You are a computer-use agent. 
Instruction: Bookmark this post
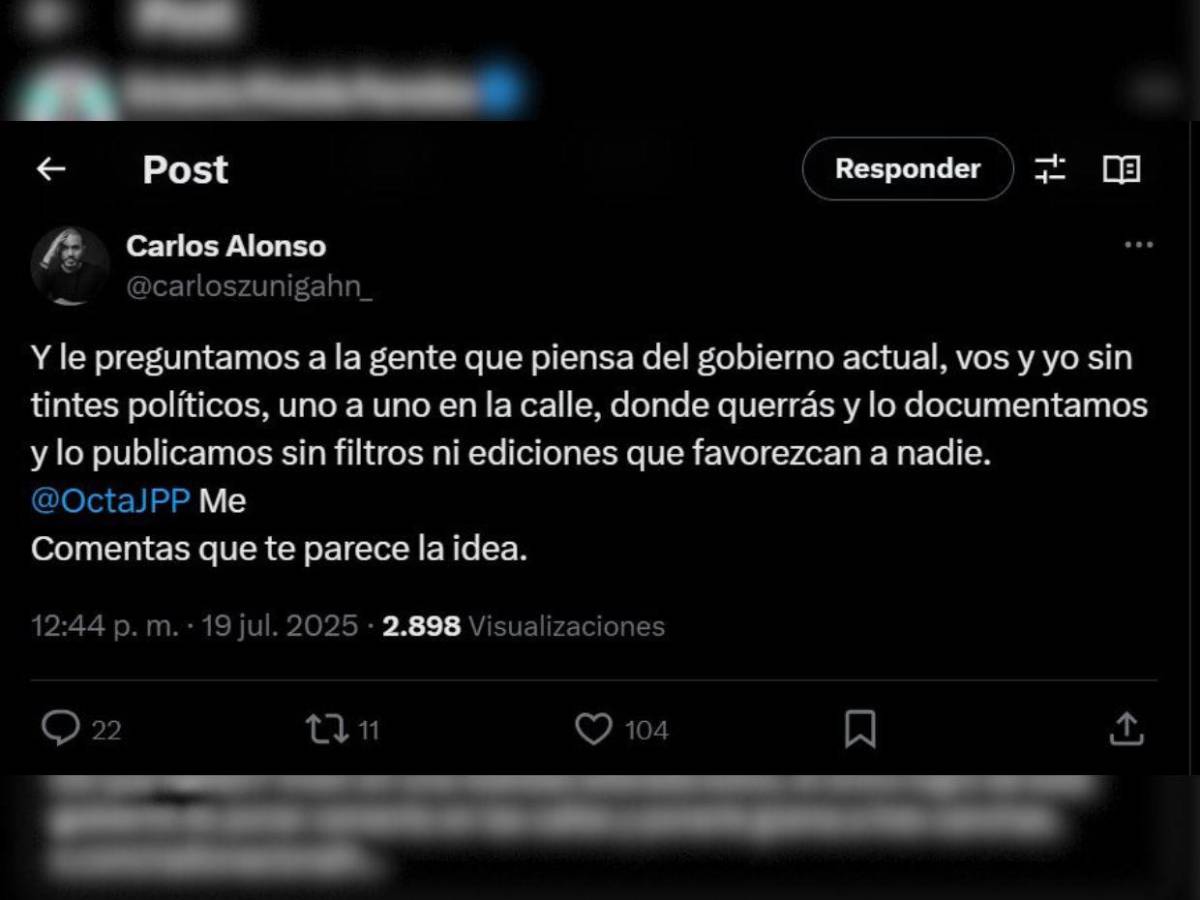pyautogui.click(x=860, y=729)
